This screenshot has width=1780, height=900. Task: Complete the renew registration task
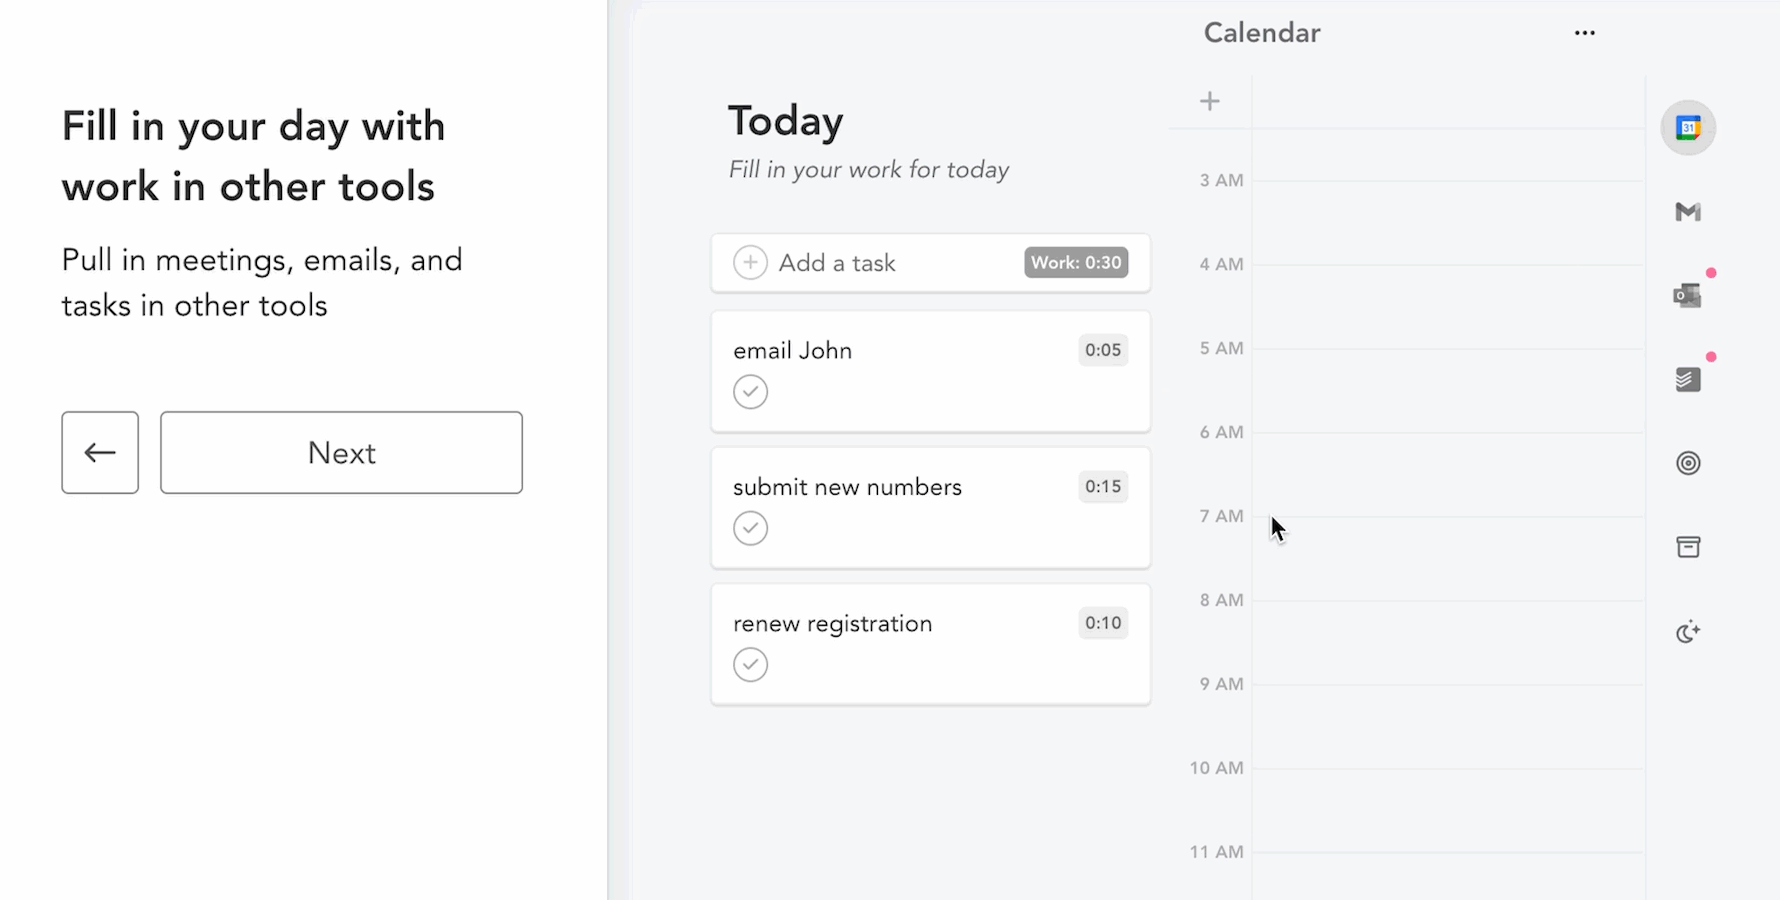pyautogui.click(x=750, y=664)
